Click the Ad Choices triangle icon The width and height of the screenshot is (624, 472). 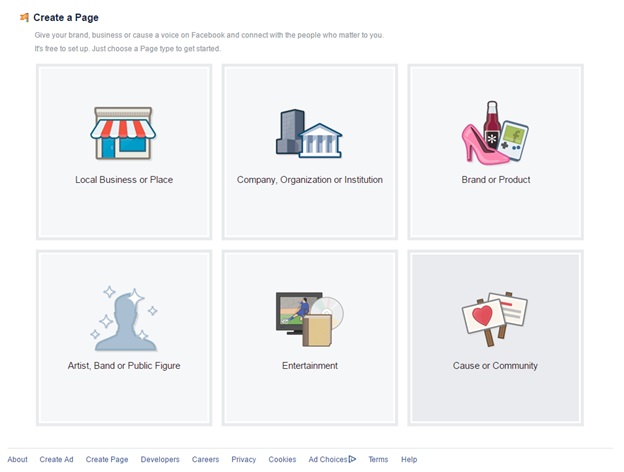352,459
